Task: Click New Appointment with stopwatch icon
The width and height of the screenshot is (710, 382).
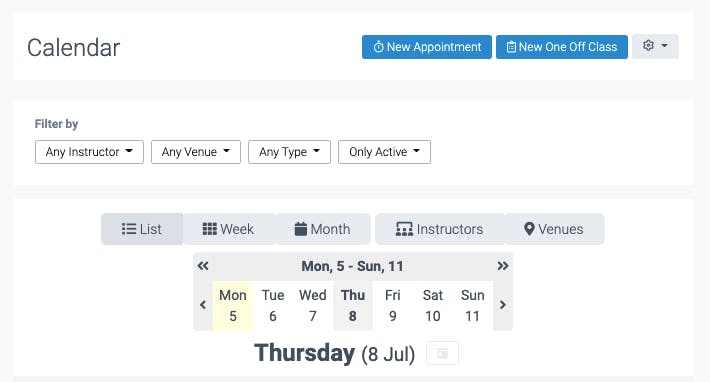Action: pos(427,47)
